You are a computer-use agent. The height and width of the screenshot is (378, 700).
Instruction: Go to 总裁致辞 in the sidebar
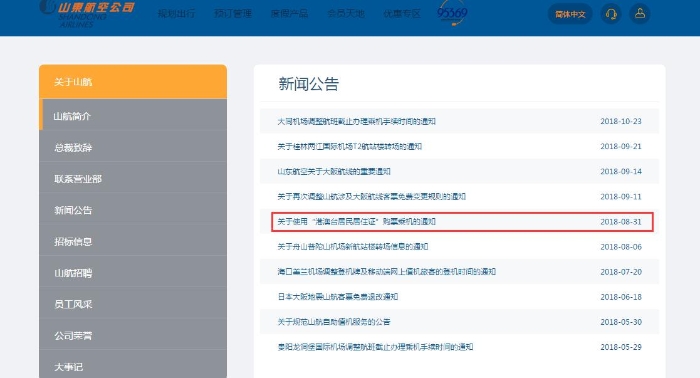[x=133, y=147]
